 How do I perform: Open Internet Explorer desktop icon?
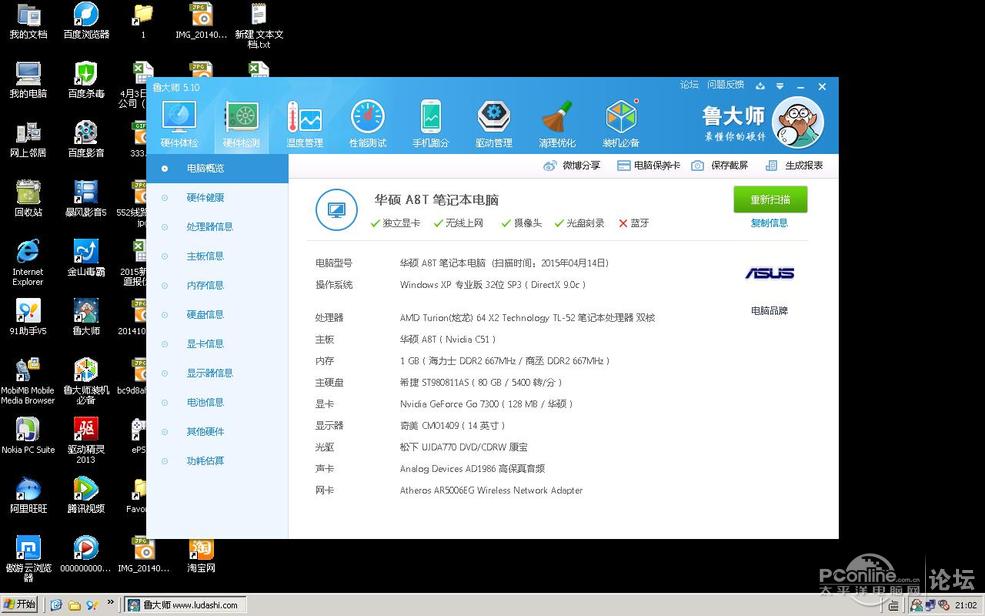28,262
